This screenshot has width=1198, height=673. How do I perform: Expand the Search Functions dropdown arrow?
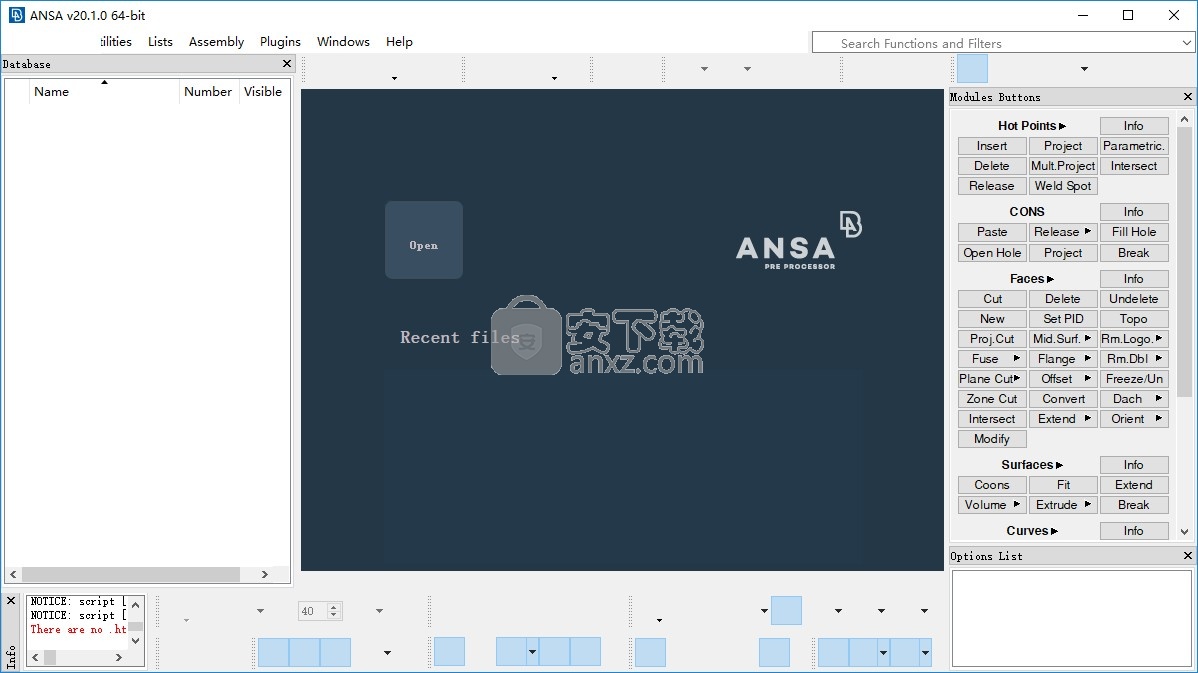pyautogui.click(x=1187, y=44)
